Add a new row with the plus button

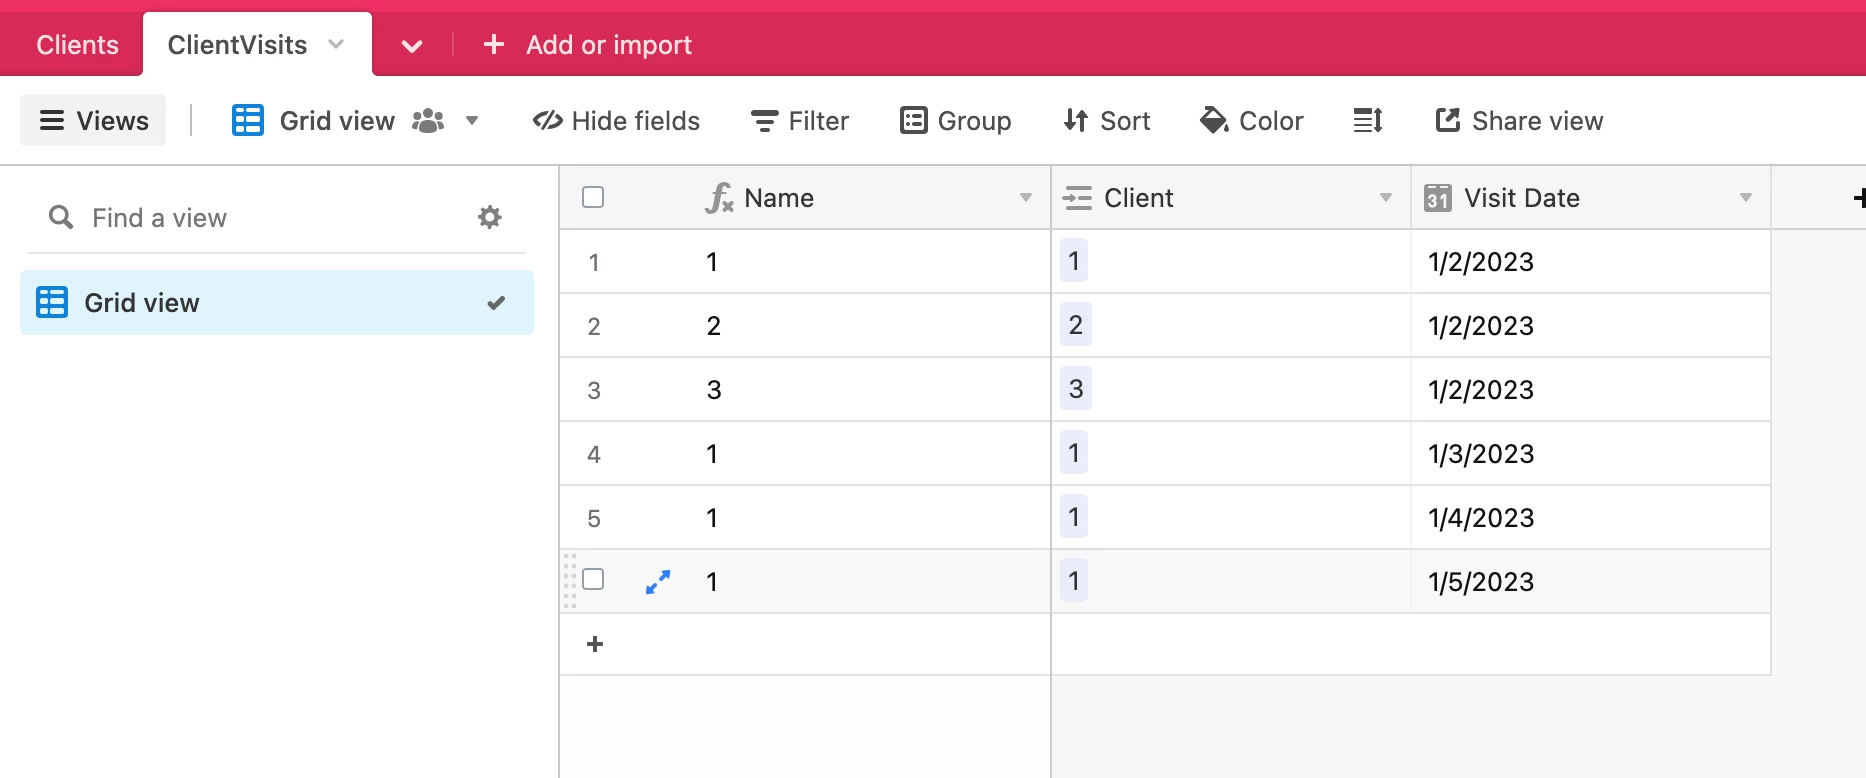pyautogui.click(x=595, y=644)
